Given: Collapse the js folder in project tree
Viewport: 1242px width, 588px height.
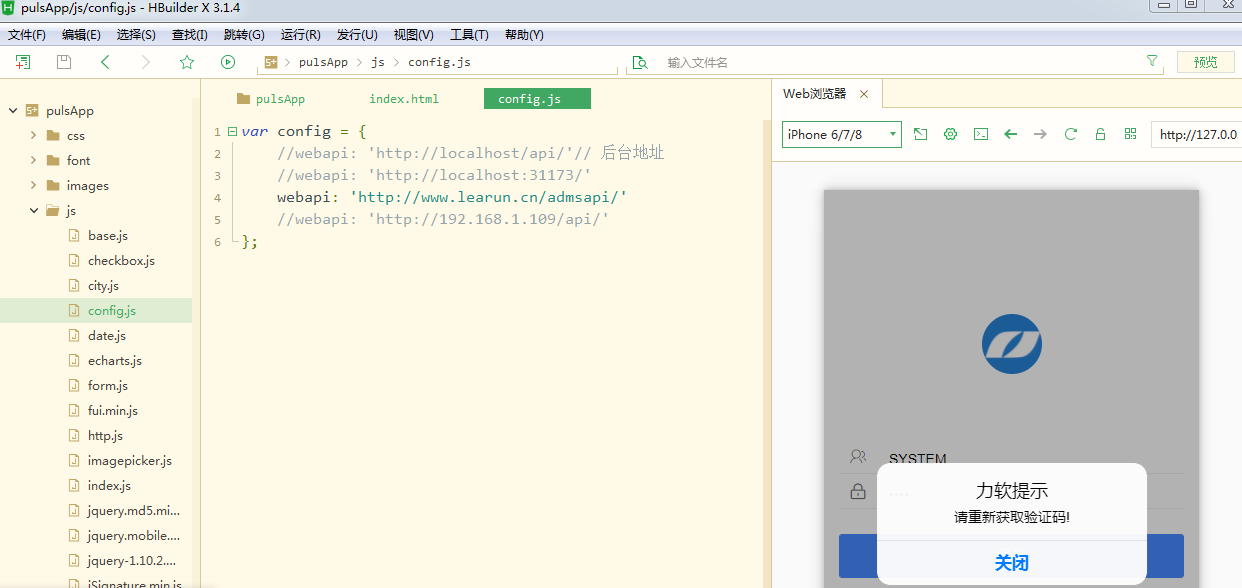Looking at the screenshot, I should coord(33,211).
